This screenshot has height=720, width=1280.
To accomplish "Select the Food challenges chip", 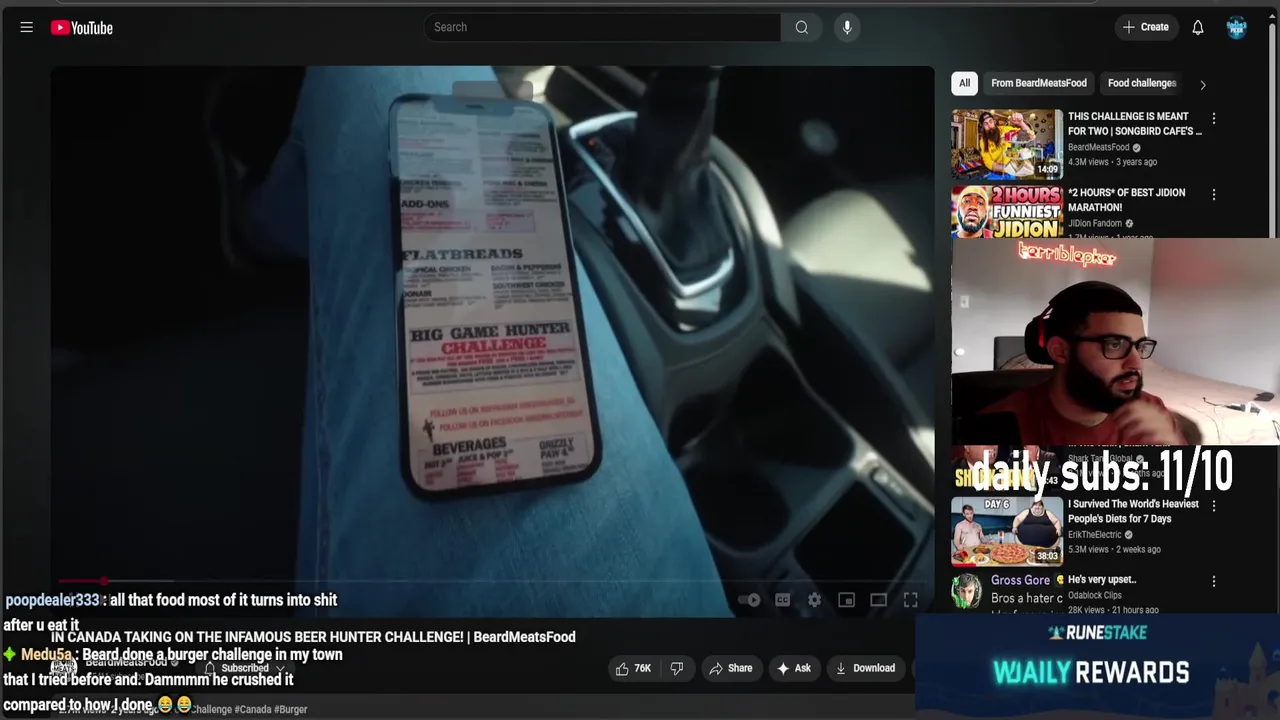I will pyautogui.click(x=1141, y=83).
